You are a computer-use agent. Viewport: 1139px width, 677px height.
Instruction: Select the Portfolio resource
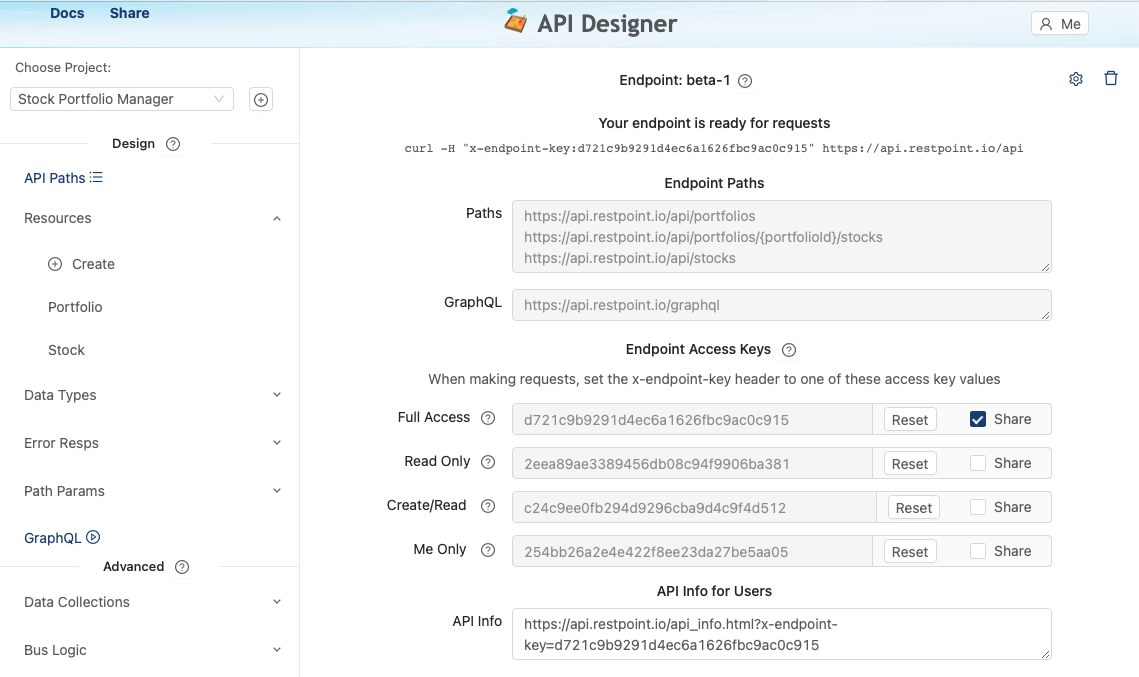tap(75, 307)
